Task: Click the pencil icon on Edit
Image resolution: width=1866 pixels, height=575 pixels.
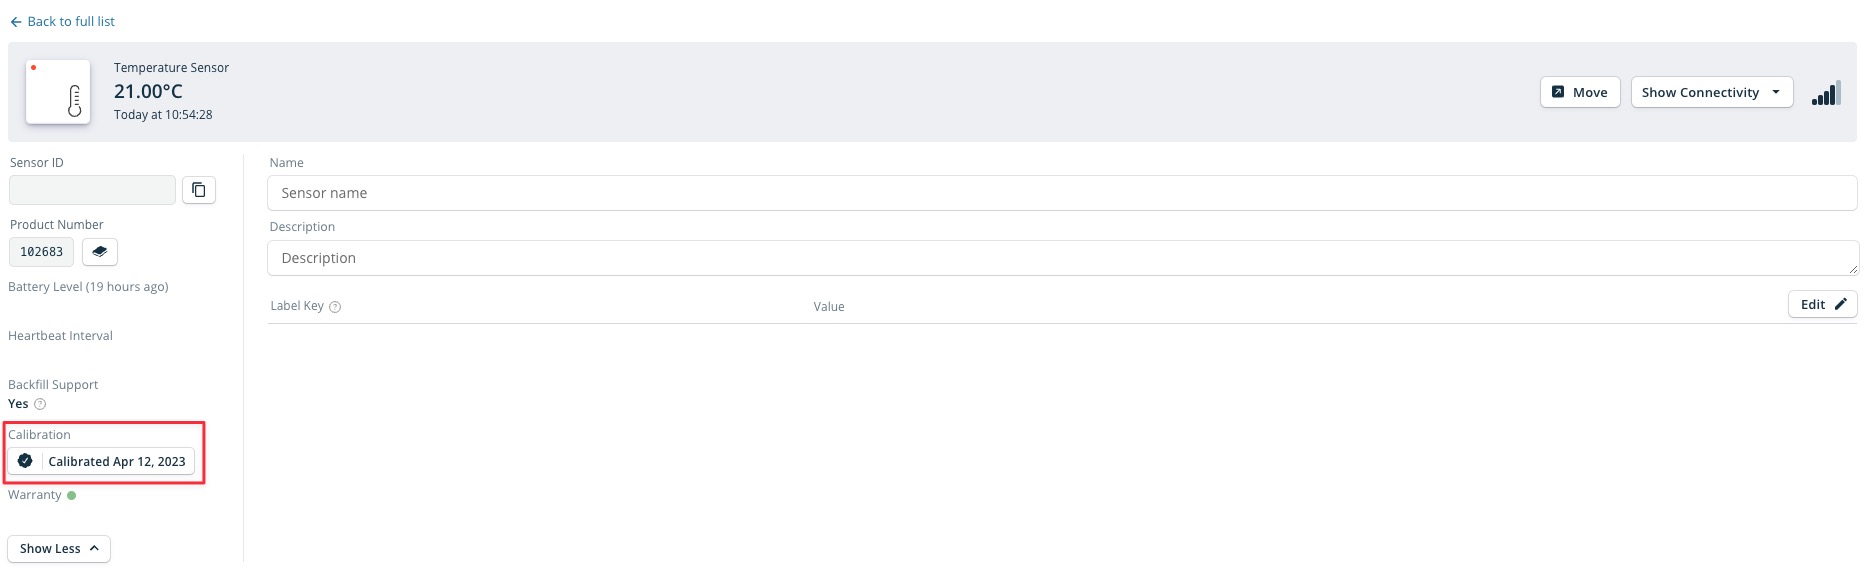Action: (x=1840, y=304)
